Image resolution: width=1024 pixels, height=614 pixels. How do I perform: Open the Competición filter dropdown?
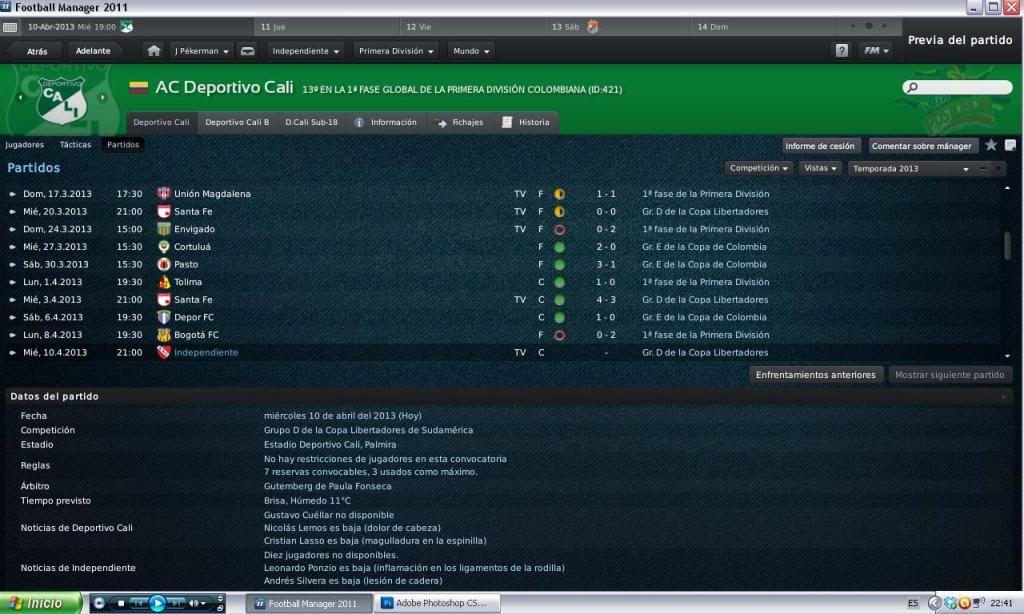click(x=759, y=168)
